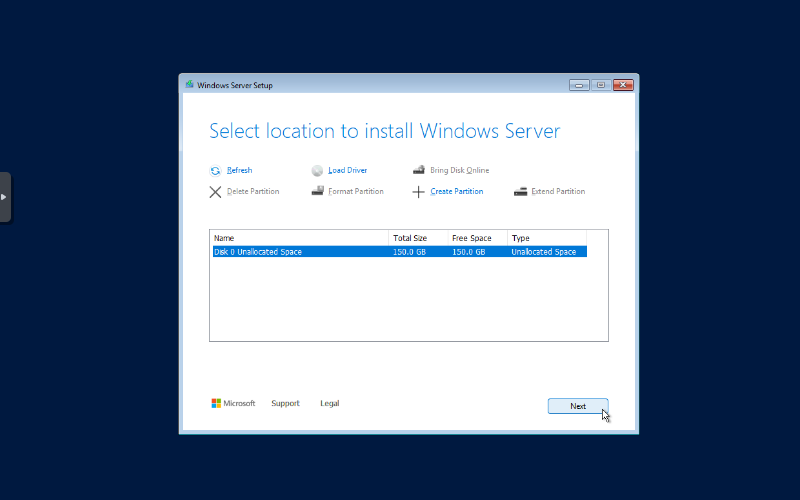Screen dimensions: 800x500
Task: Sort by the Total Size column header
Action: pyautogui.click(x=418, y=238)
